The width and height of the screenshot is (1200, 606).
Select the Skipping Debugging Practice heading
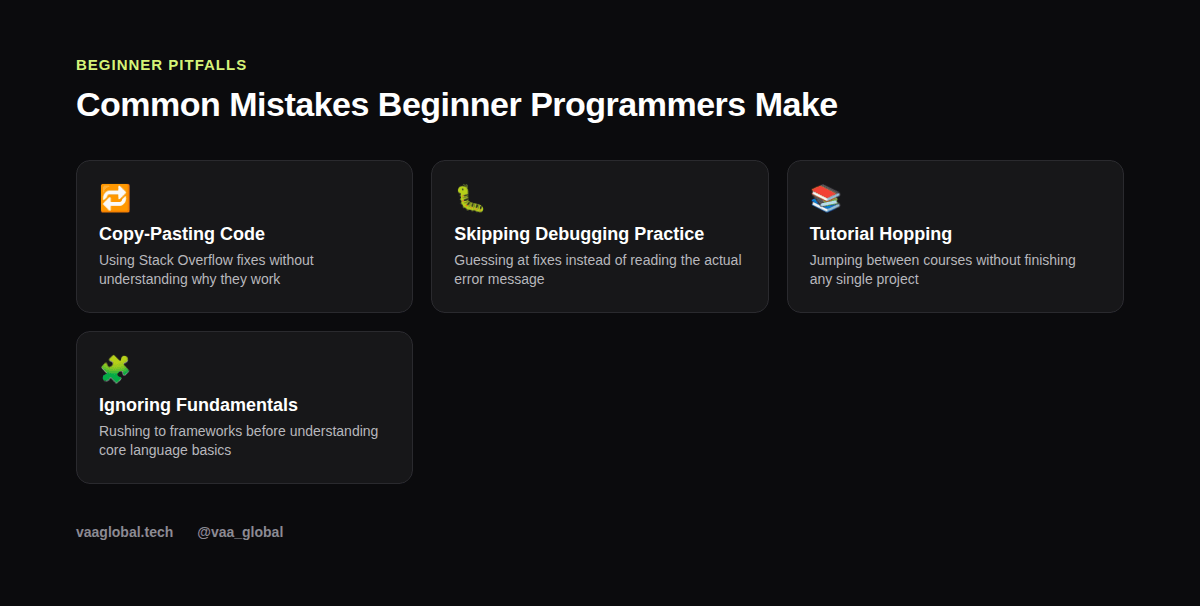click(579, 234)
